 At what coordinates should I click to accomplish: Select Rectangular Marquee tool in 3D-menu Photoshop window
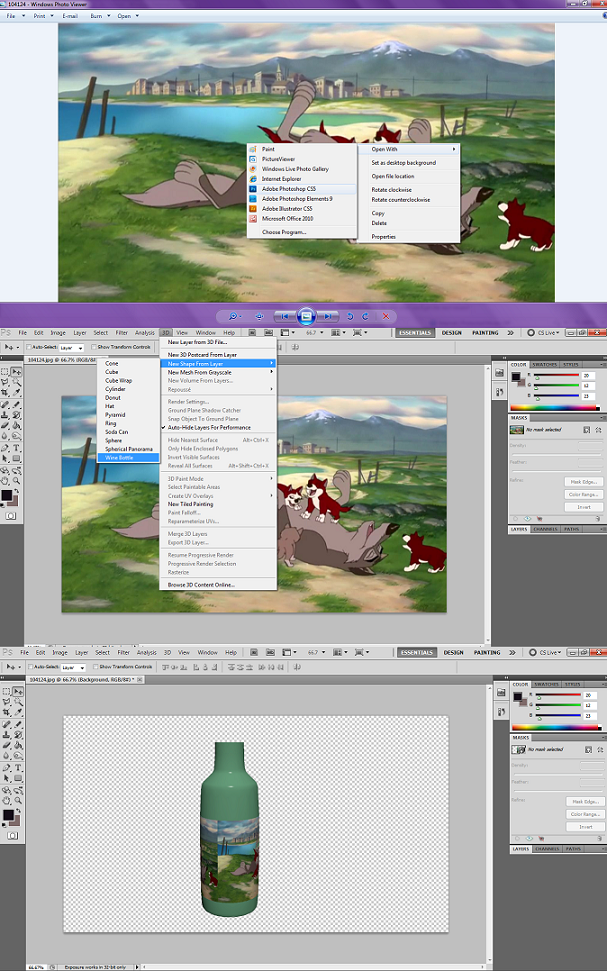(5, 372)
